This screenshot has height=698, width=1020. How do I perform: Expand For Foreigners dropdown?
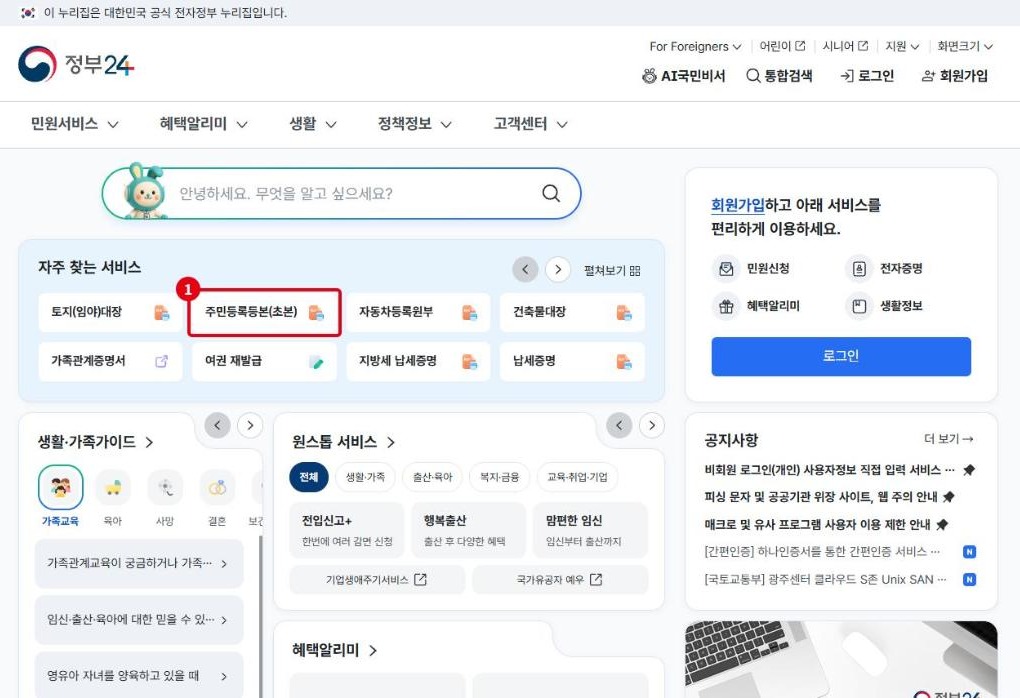coord(695,46)
